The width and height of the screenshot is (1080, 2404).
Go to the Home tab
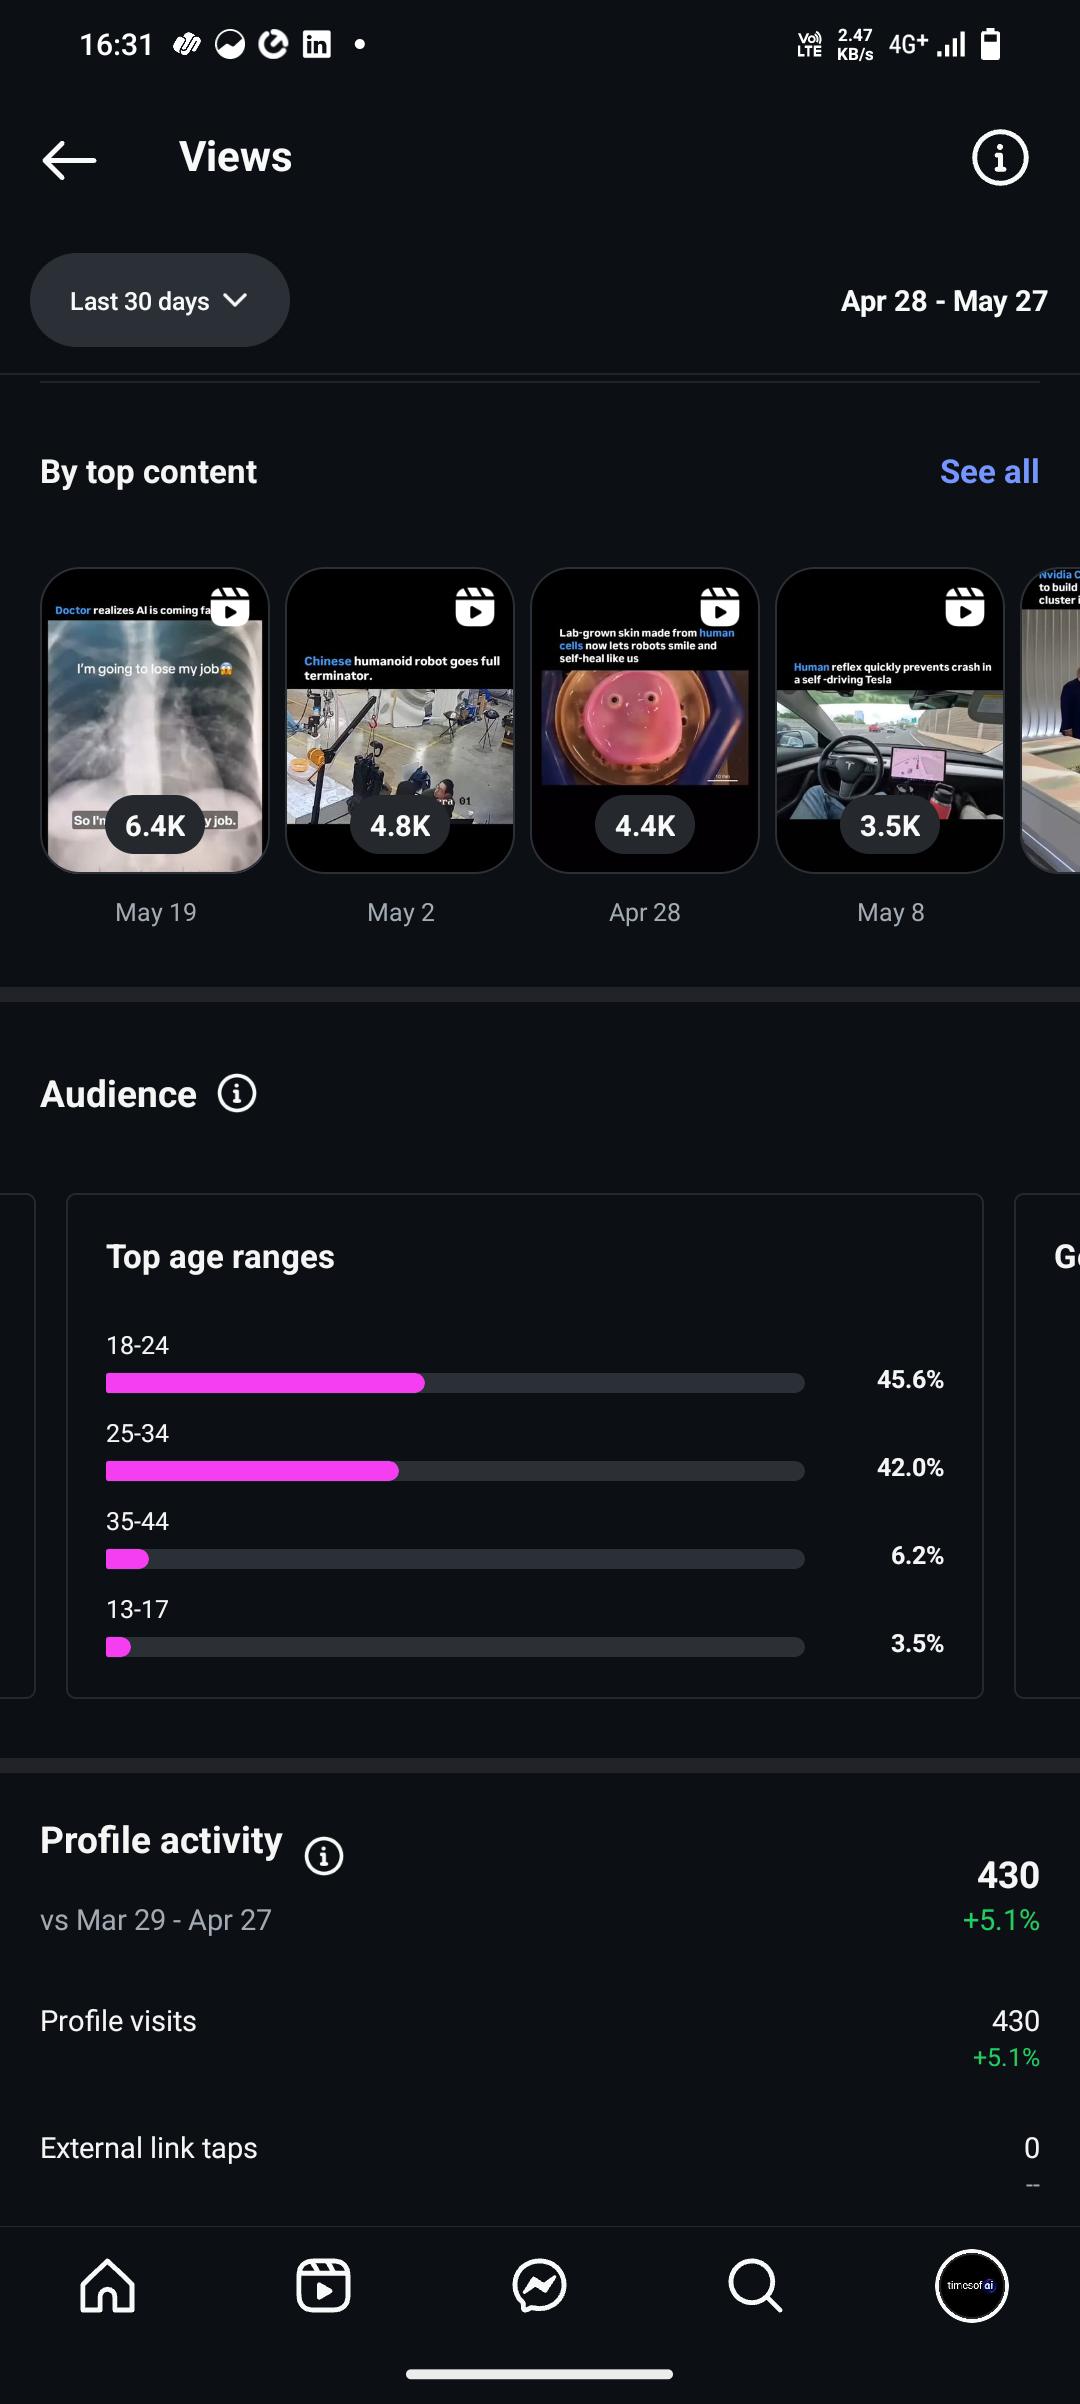(x=108, y=2286)
